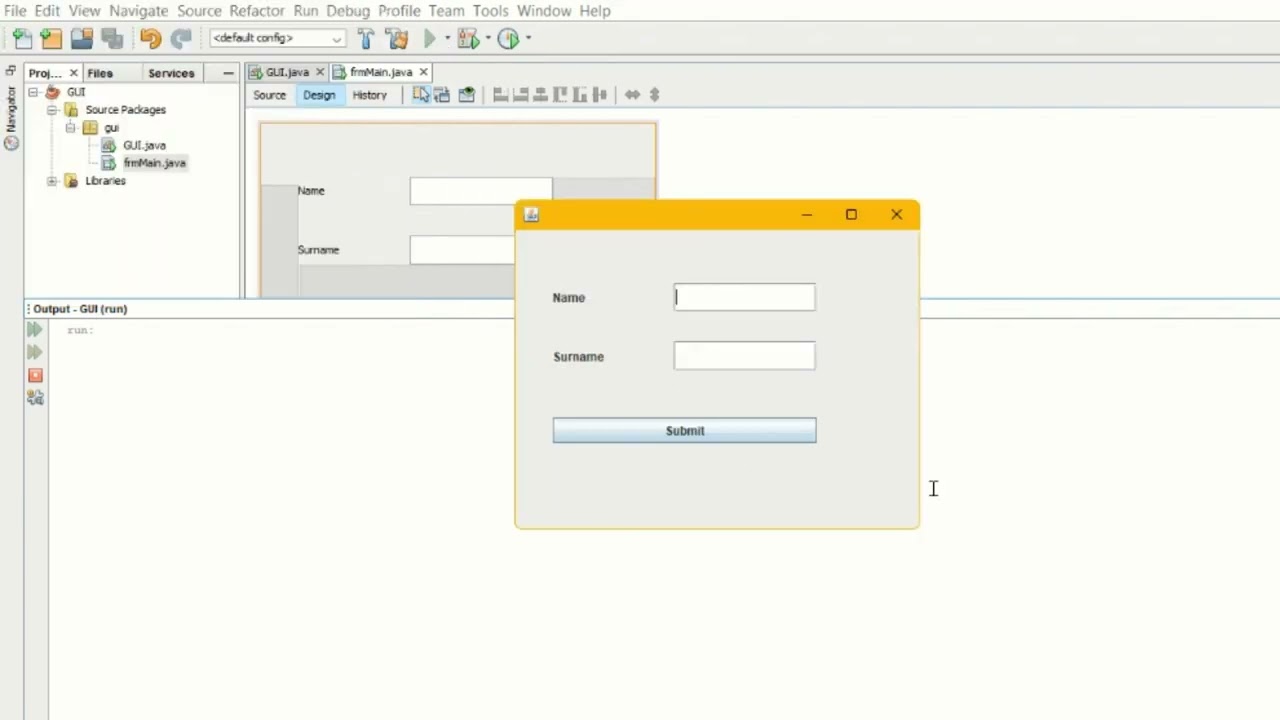The height and width of the screenshot is (720, 1280).
Task: Click the Submit button in running window
Action: (x=684, y=430)
